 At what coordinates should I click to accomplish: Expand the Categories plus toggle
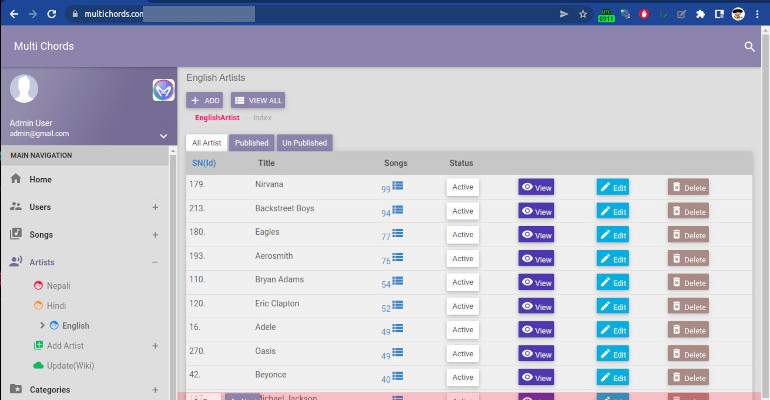click(x=155, y=390)
